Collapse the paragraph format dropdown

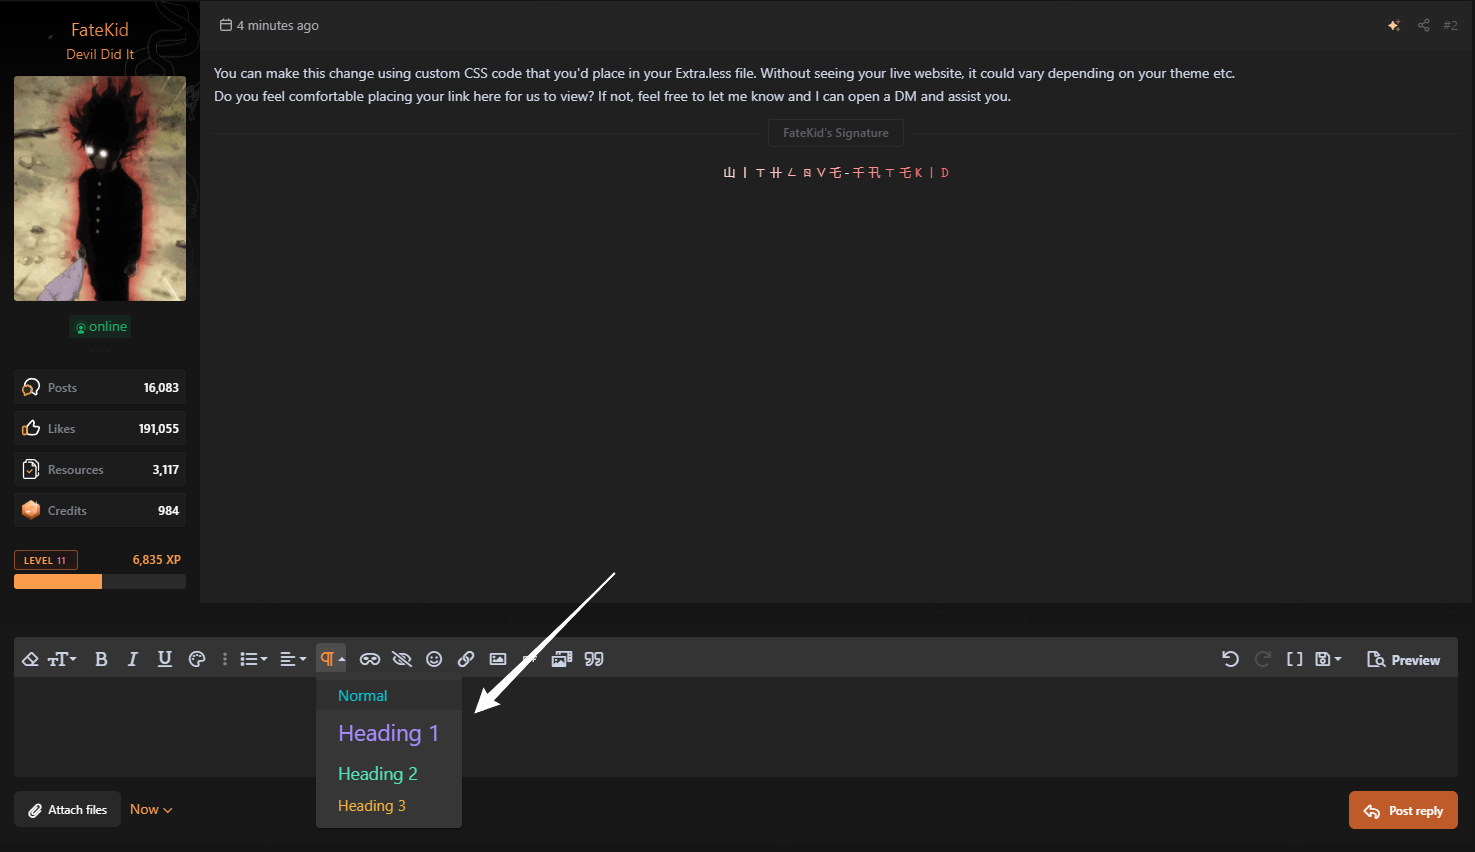coord(332,659)
